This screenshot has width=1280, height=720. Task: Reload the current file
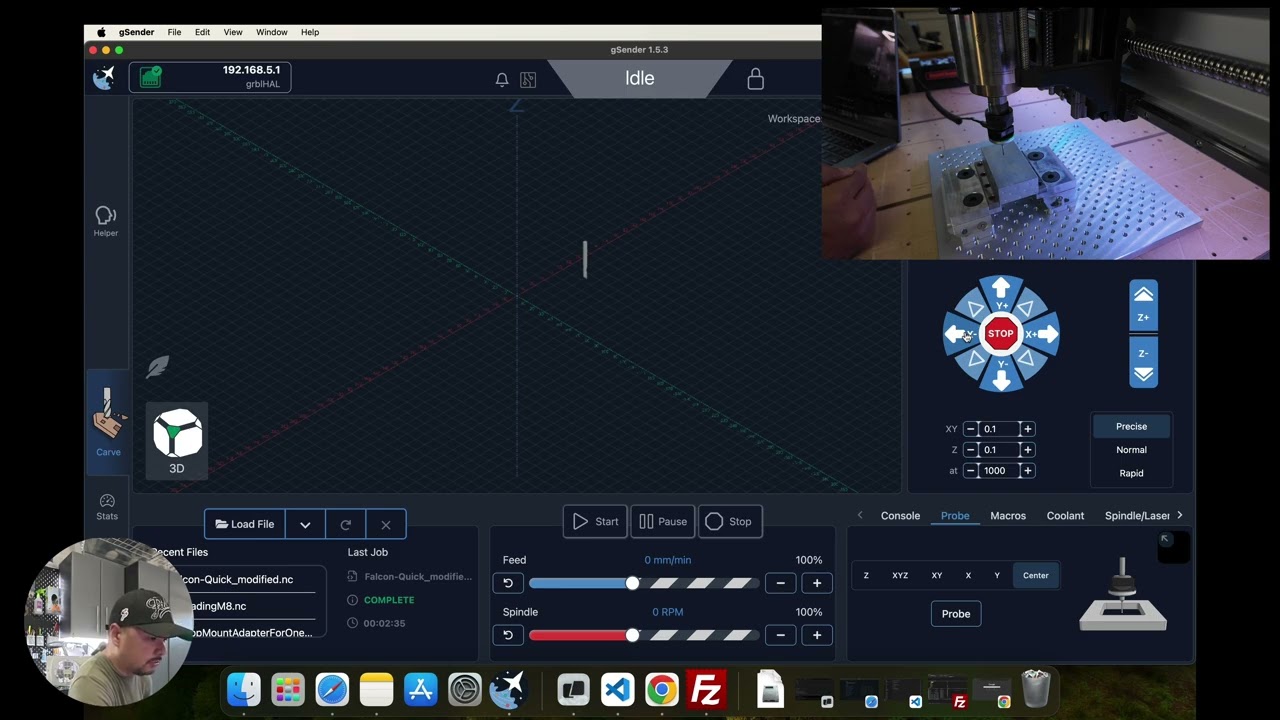[x=346, y=524]
